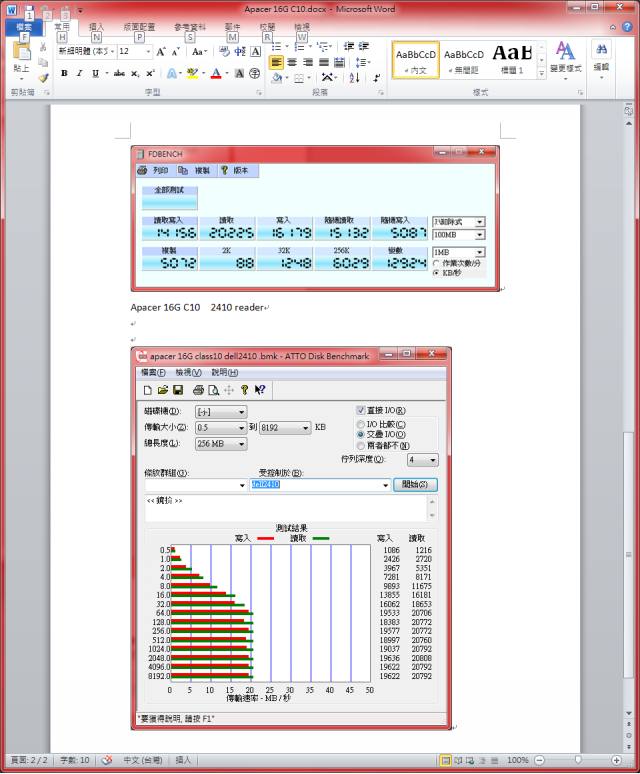Switch to the Review (校閱) tab
Viewport: 640px width, 774px height.
click(x=267, y=27)
